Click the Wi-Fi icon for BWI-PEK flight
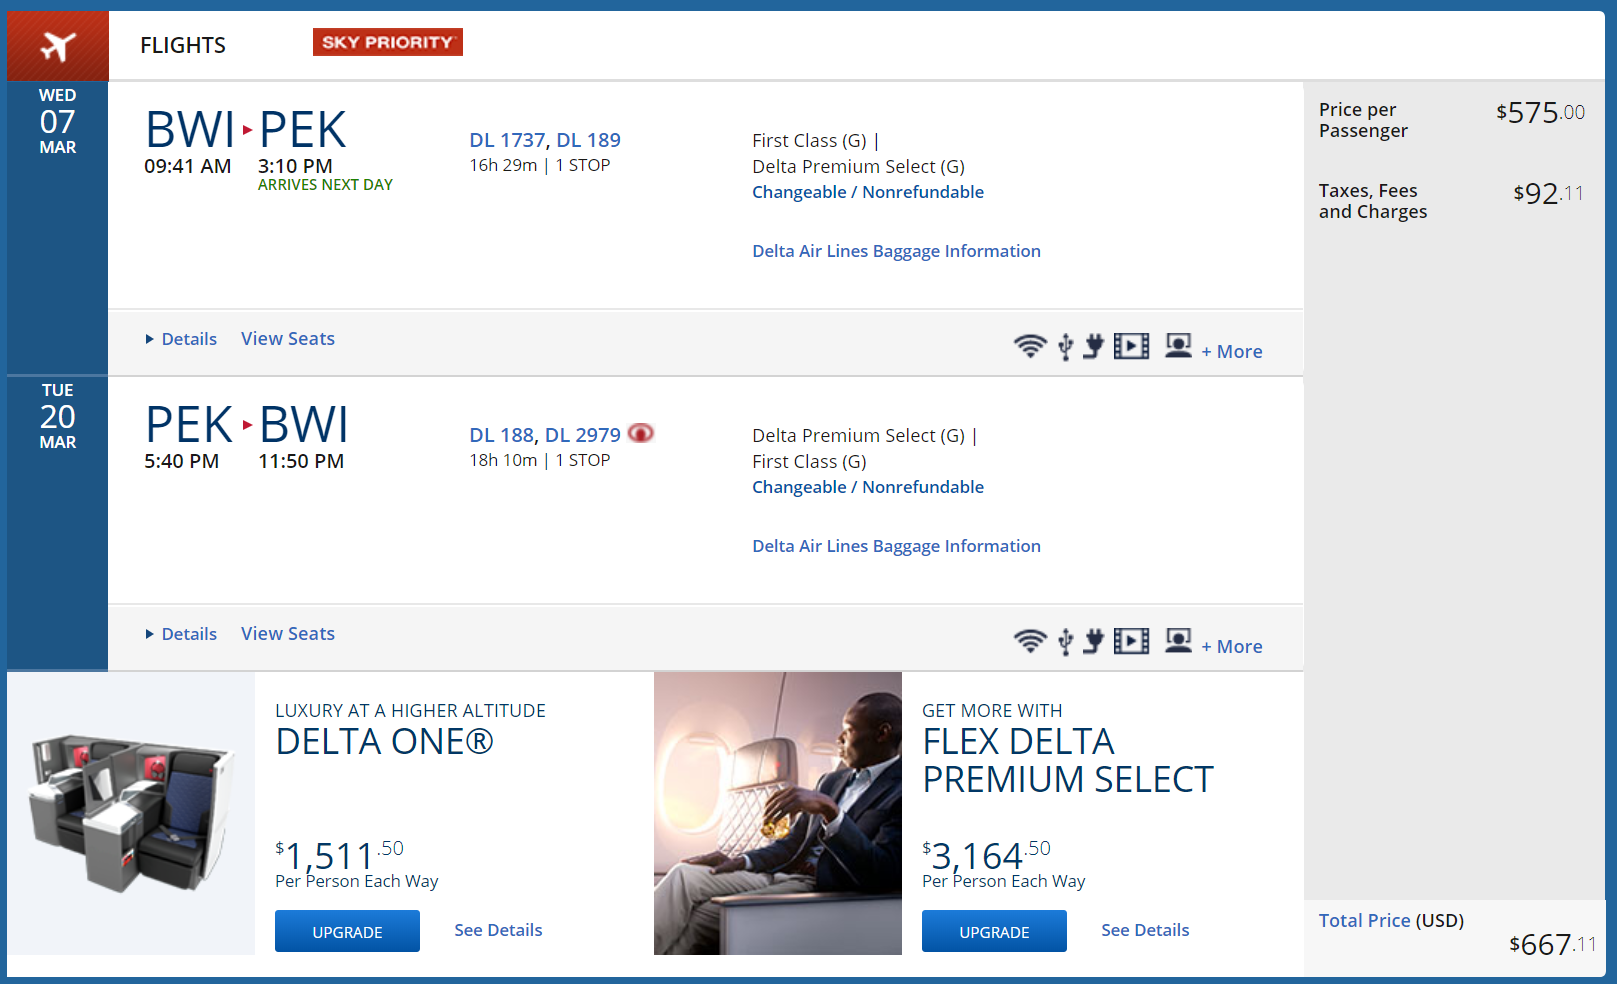 [x=1029, y=346]
